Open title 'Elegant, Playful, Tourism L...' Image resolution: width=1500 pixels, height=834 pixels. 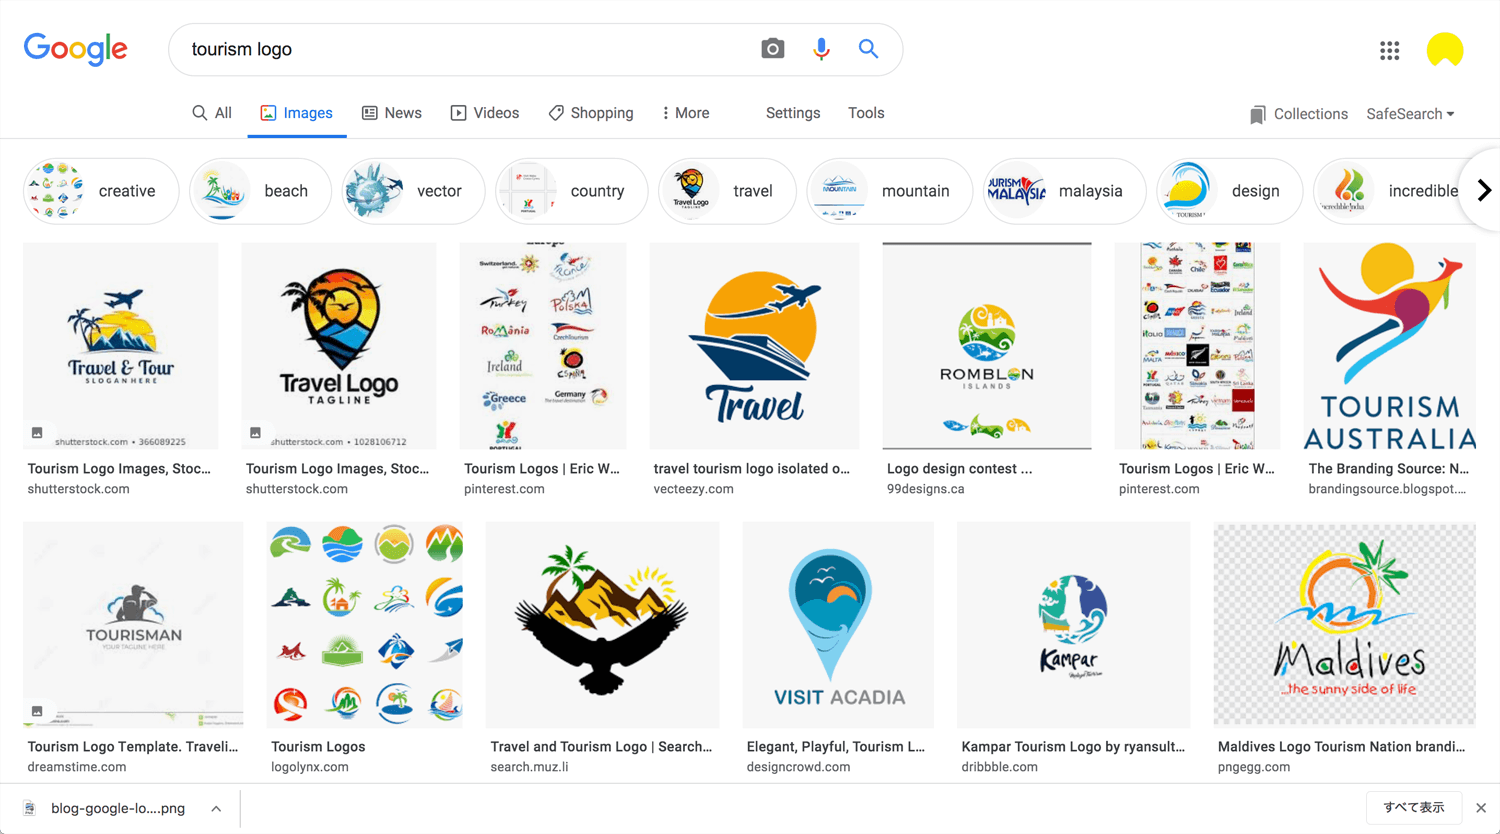tap(836, 746)
